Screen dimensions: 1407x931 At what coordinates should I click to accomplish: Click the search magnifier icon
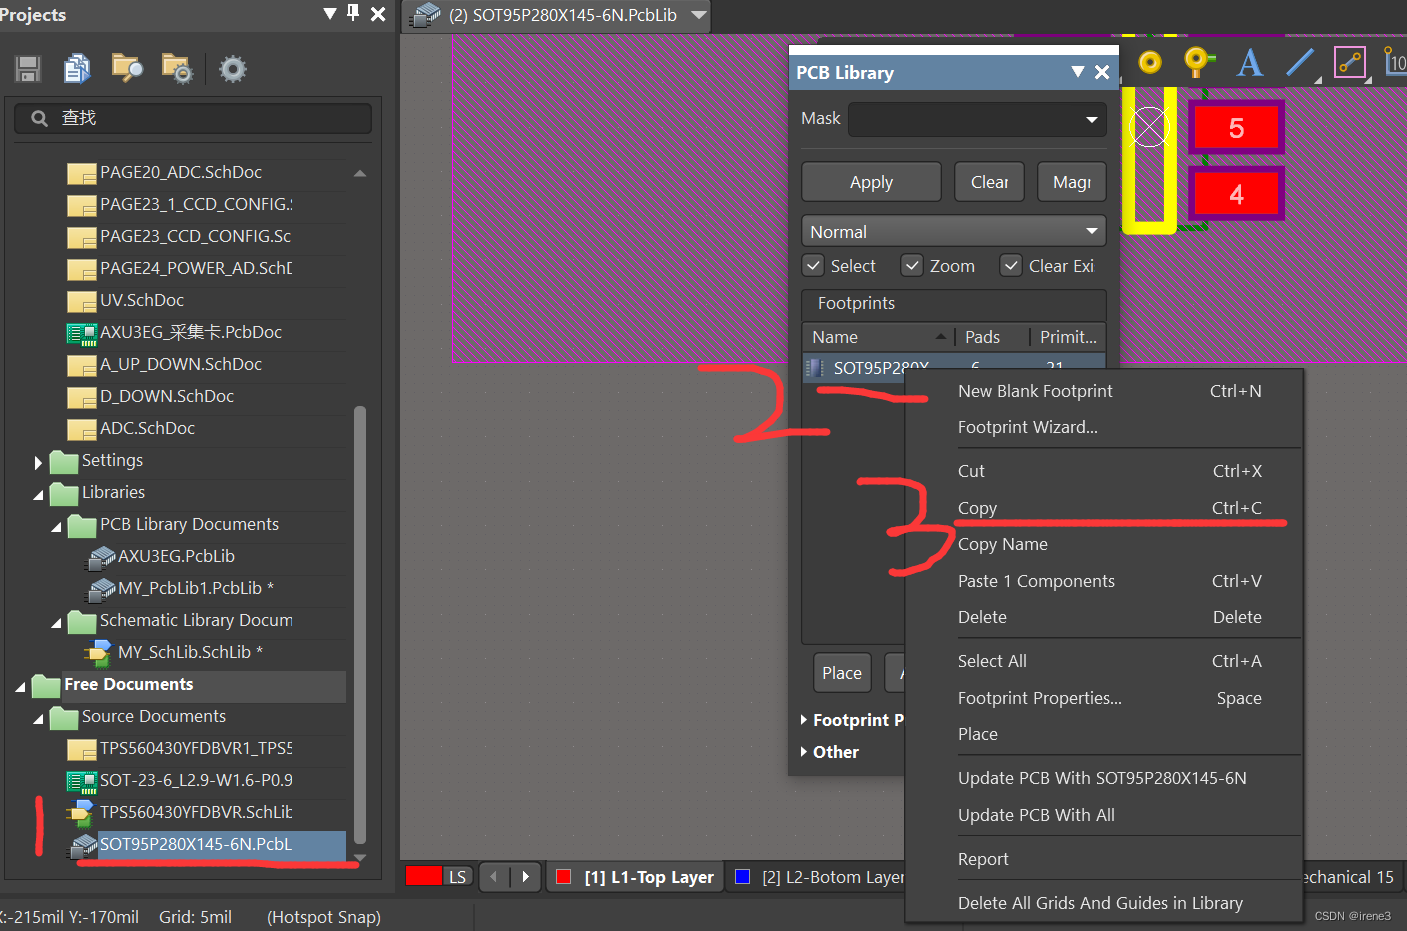[39, 118]
